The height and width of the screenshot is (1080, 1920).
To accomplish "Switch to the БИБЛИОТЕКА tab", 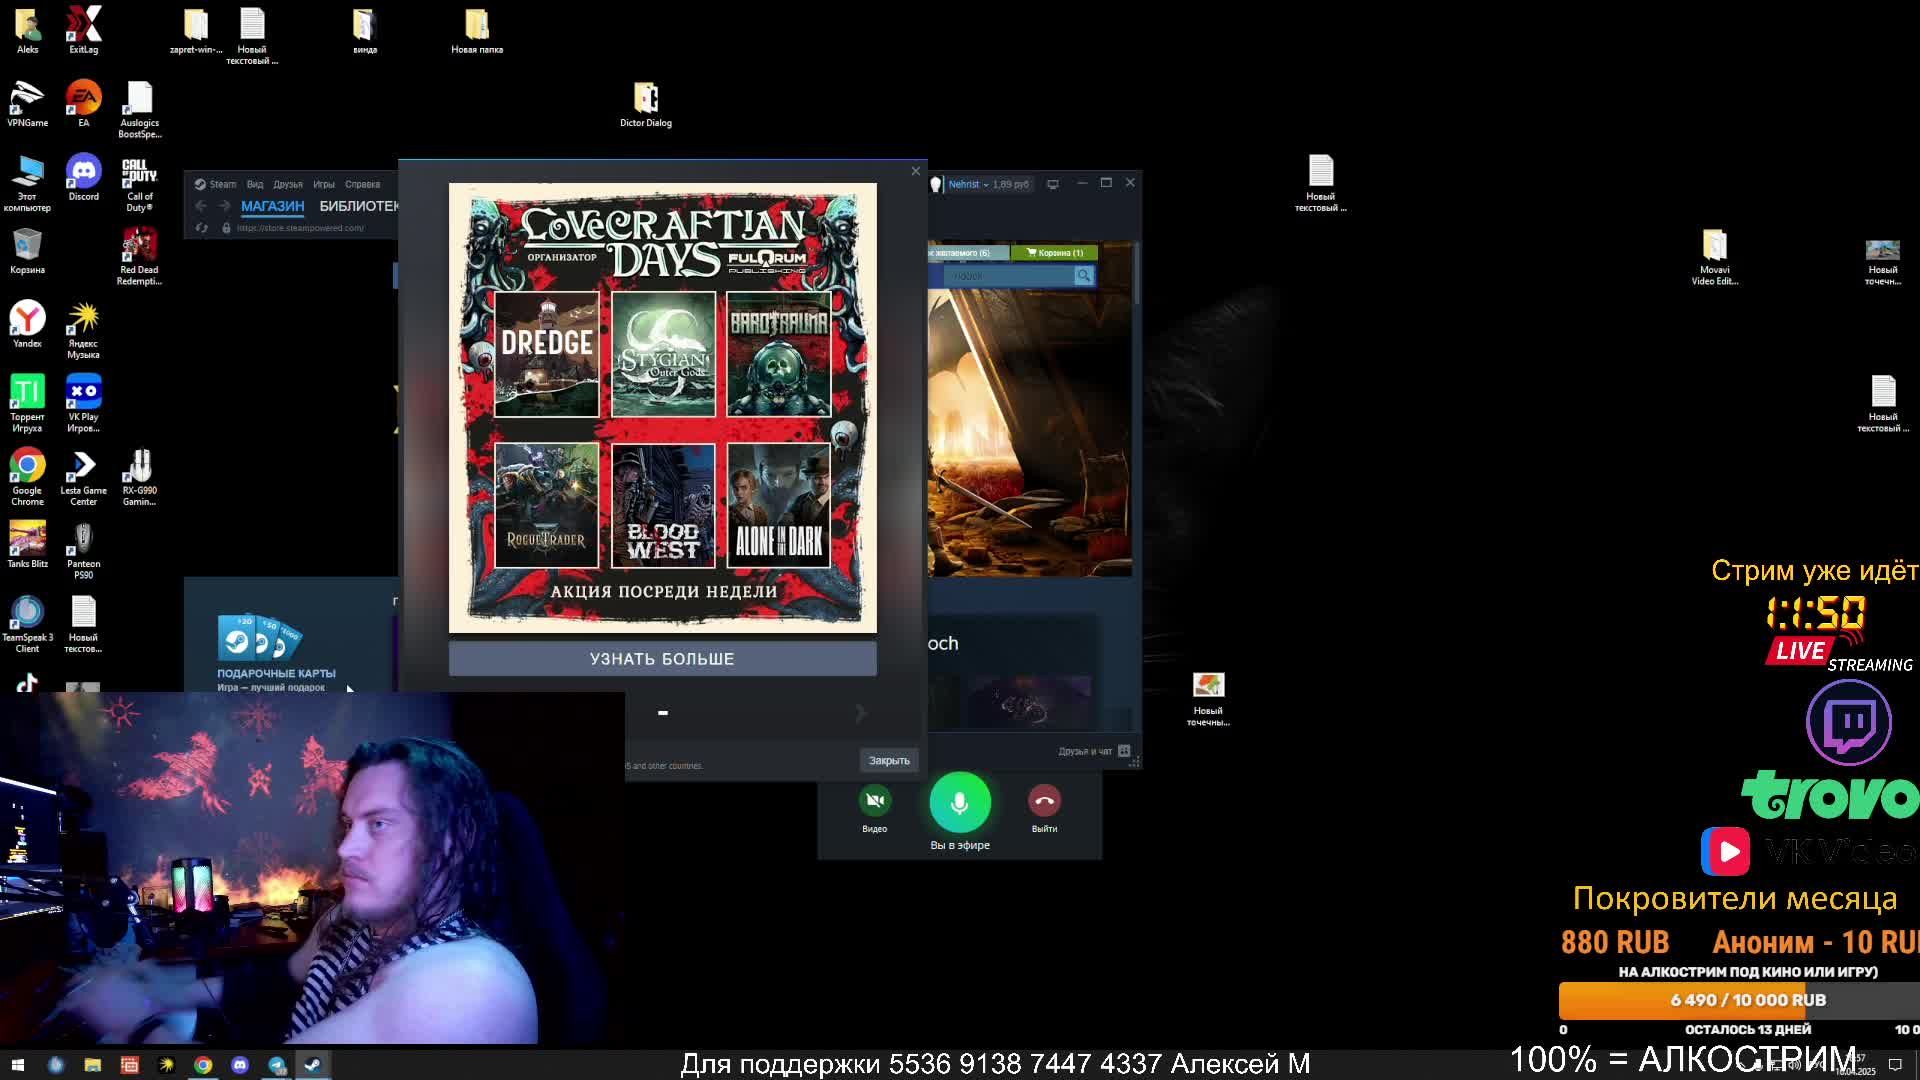I will 359,206.
